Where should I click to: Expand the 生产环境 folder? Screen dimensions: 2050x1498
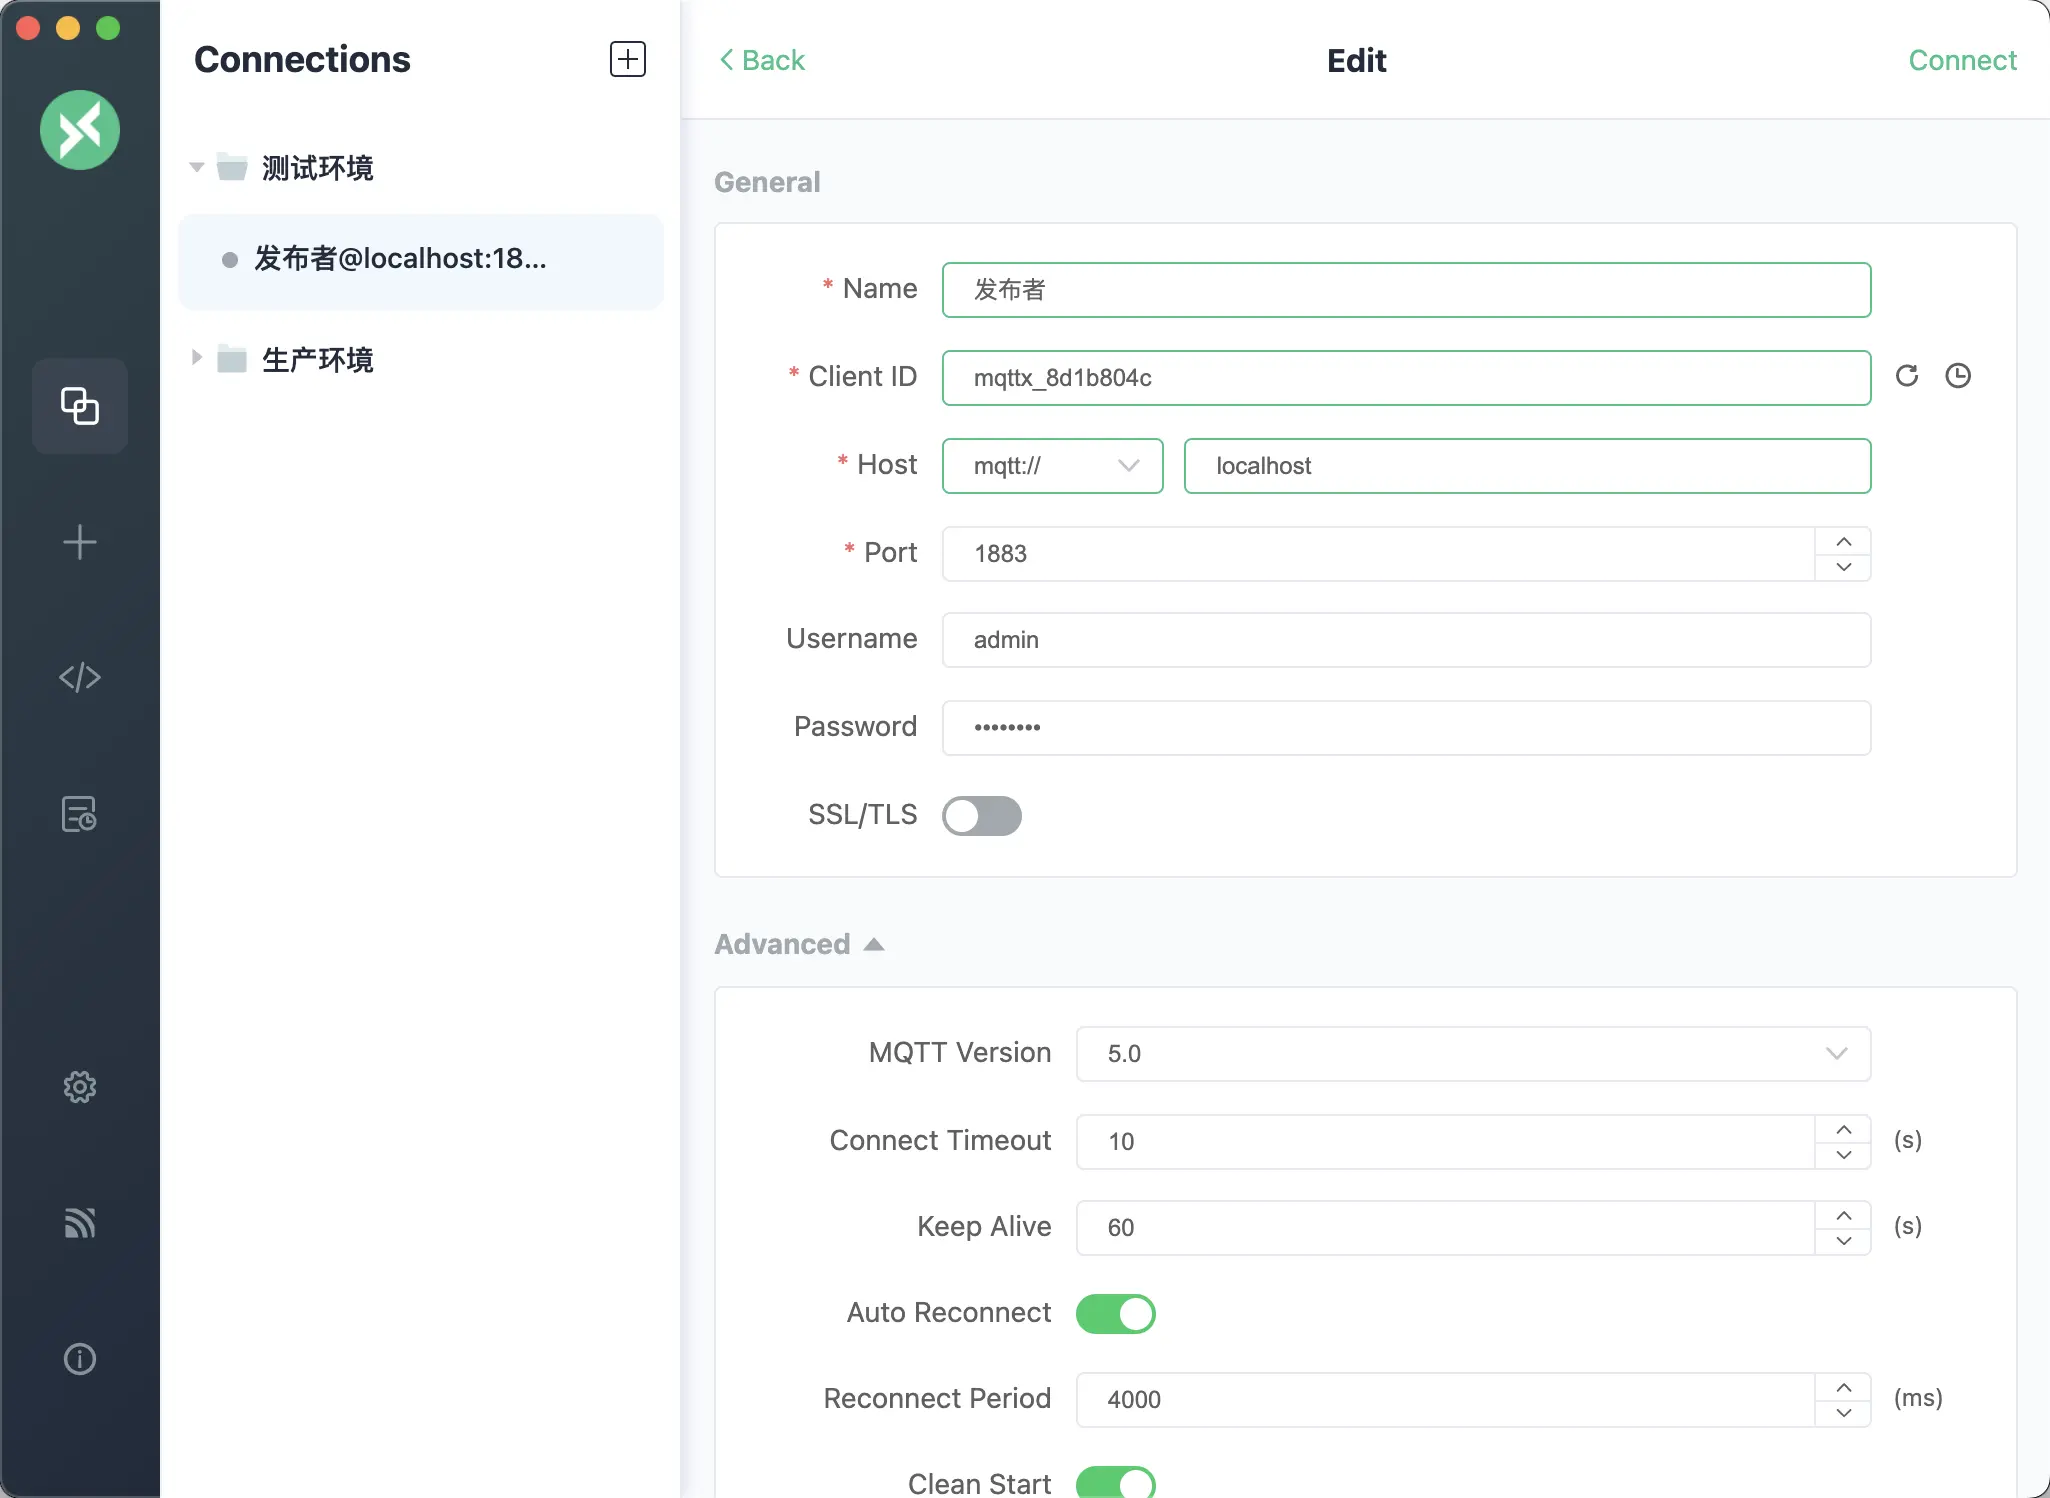tap(197, 358)
